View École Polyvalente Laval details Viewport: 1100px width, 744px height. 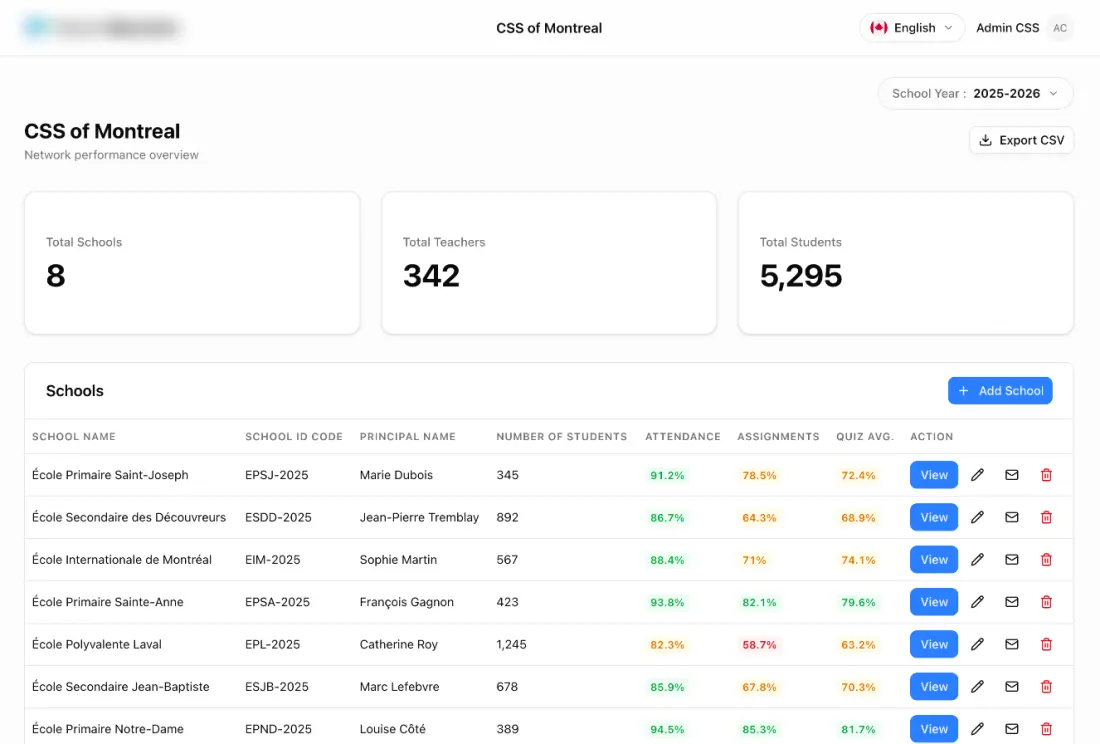pos(934,644)
